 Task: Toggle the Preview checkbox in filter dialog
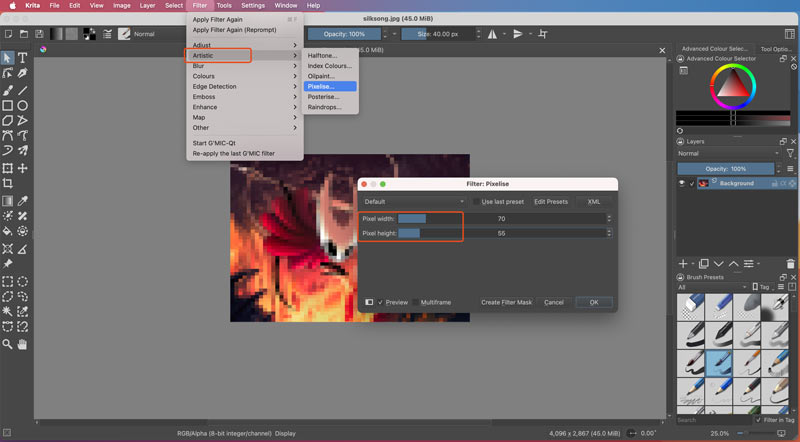point(380,303)
